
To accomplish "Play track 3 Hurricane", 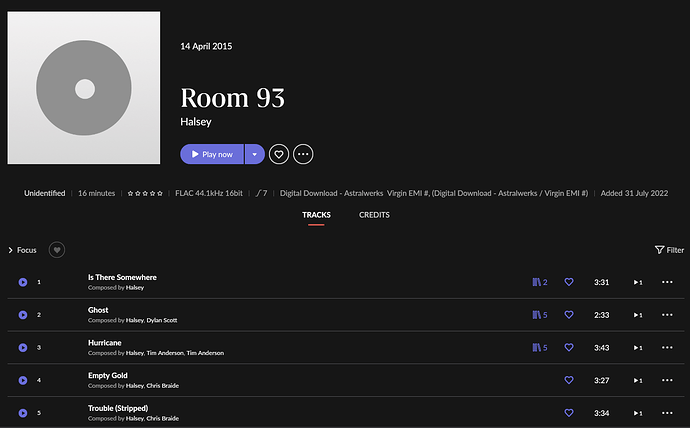I will [23, 348].
